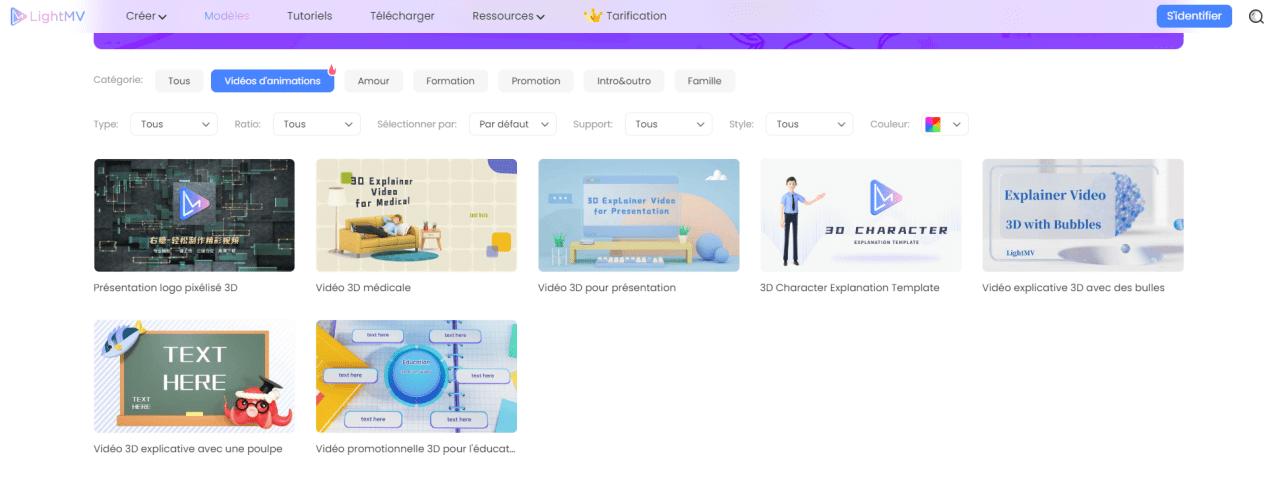Go to Modèles in navigation
This screenshot has height=492, width=1280.
[227, 16]
